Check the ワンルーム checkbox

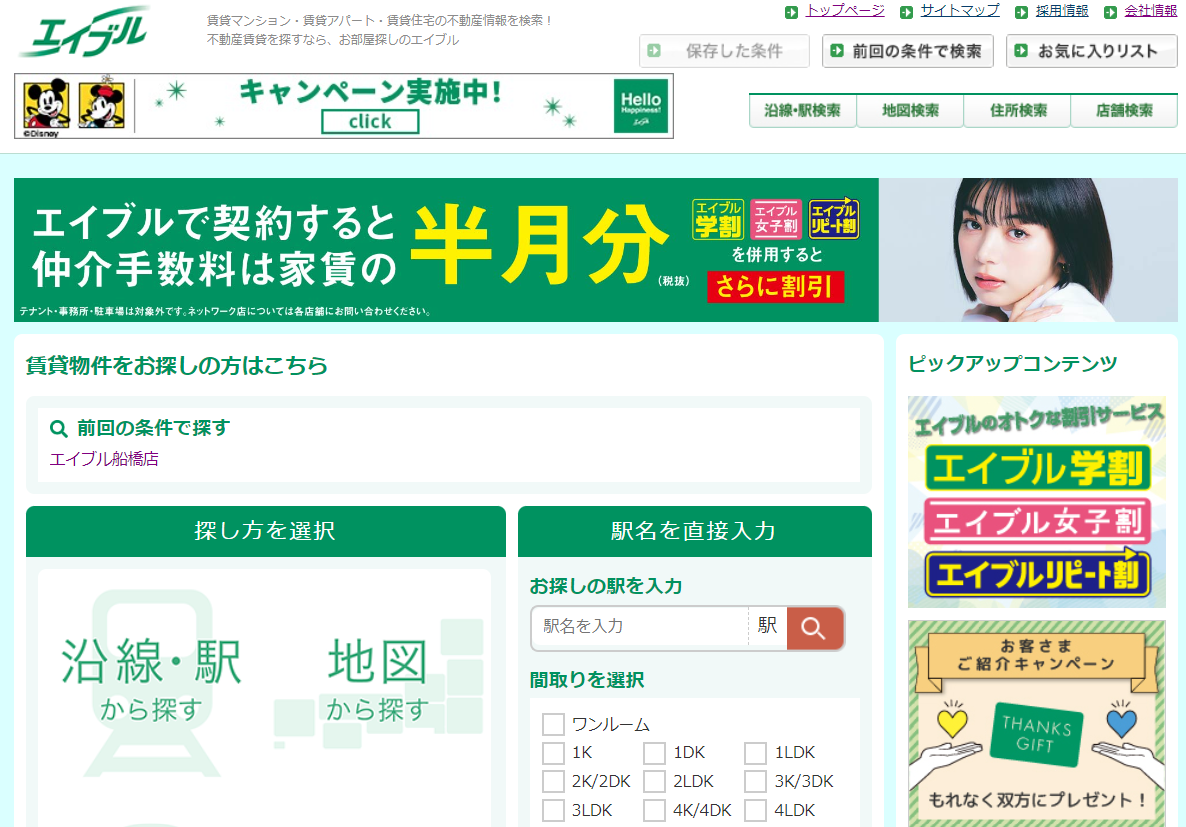553,724
